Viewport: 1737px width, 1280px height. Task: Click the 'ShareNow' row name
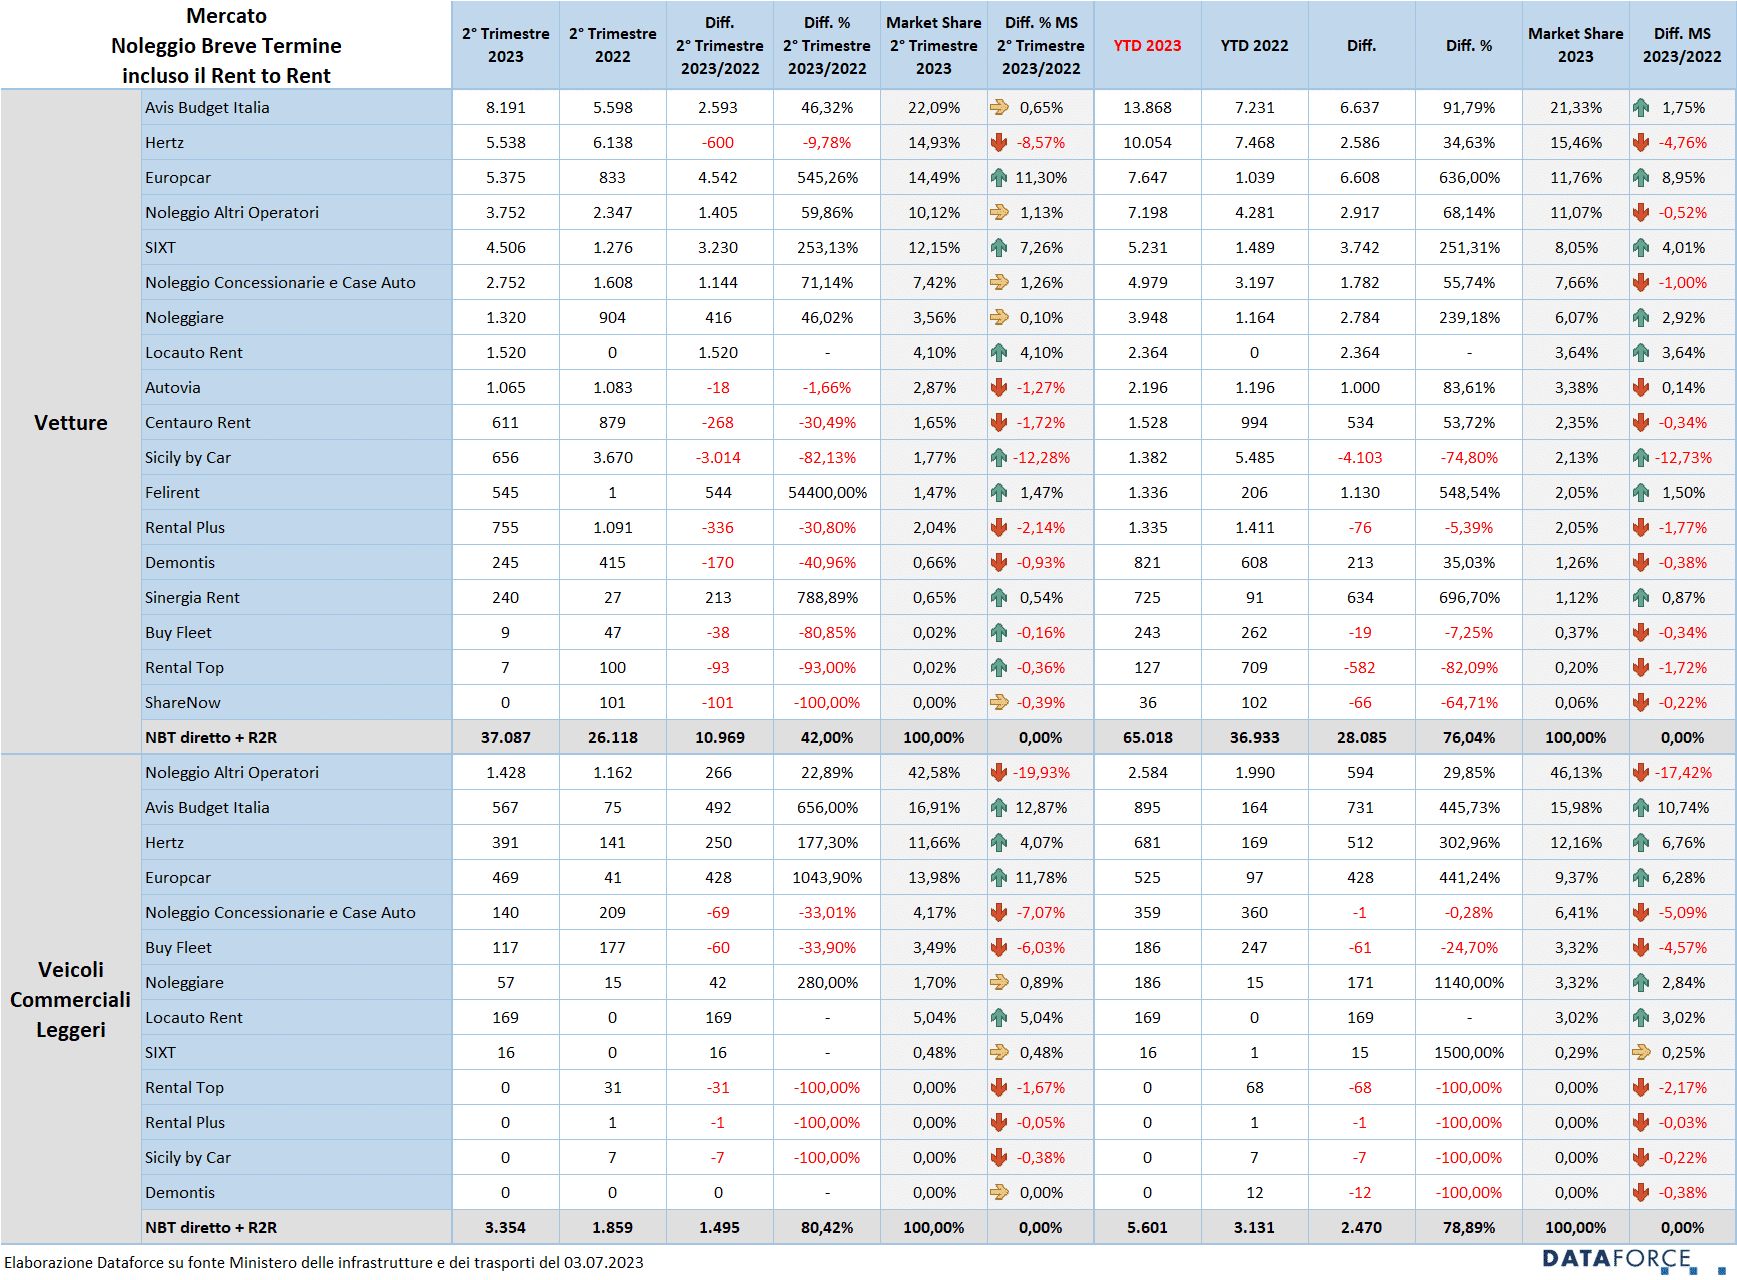tap(183, 702)
